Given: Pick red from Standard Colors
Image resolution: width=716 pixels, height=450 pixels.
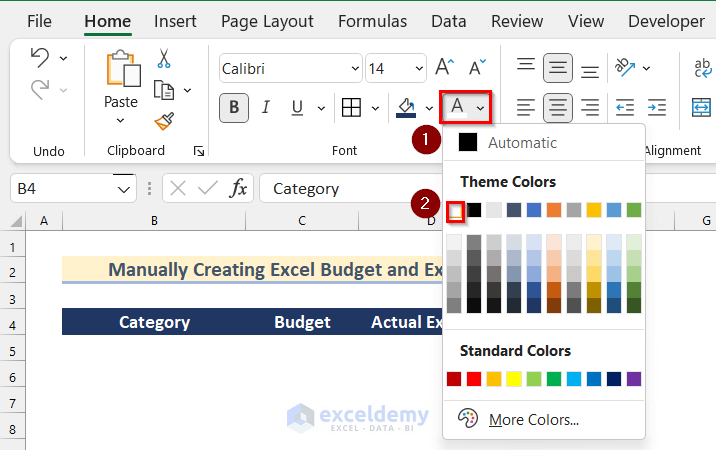Looking at the screenshot, I should pos(474,379).
